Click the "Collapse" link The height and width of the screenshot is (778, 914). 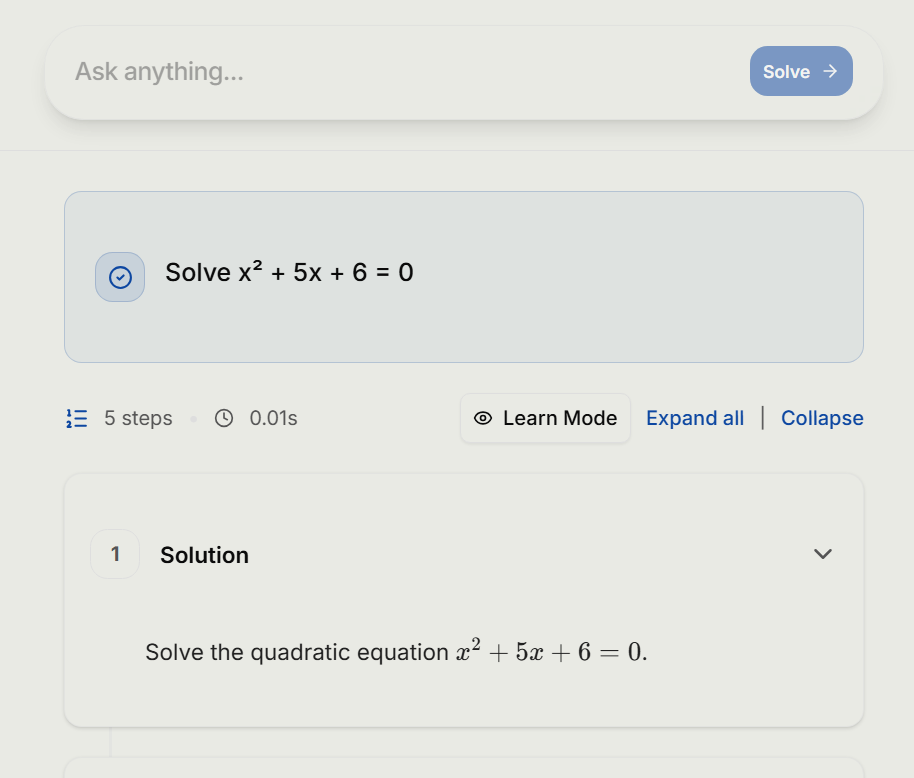[x=822, y=417]
